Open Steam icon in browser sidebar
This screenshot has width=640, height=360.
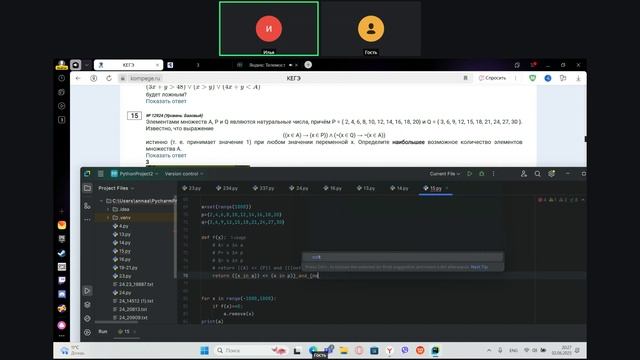62,253
